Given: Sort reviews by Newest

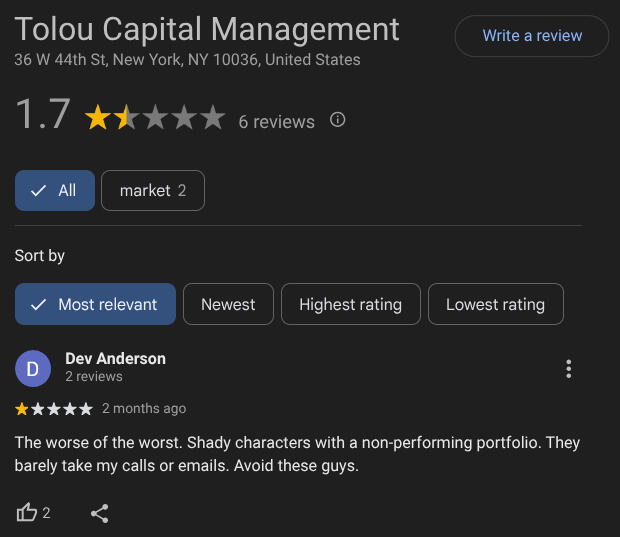Looking at the screenshot, I should tap(228, 304).
